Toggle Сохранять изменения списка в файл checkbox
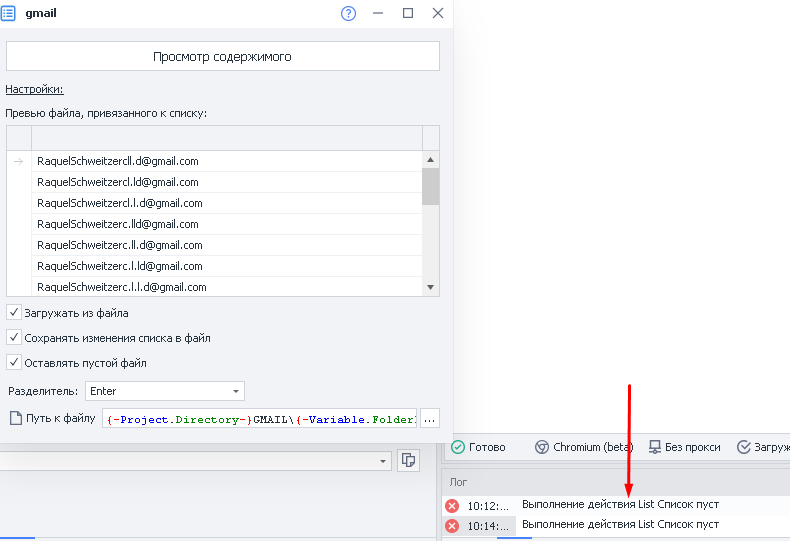 (x=14, y=337)
